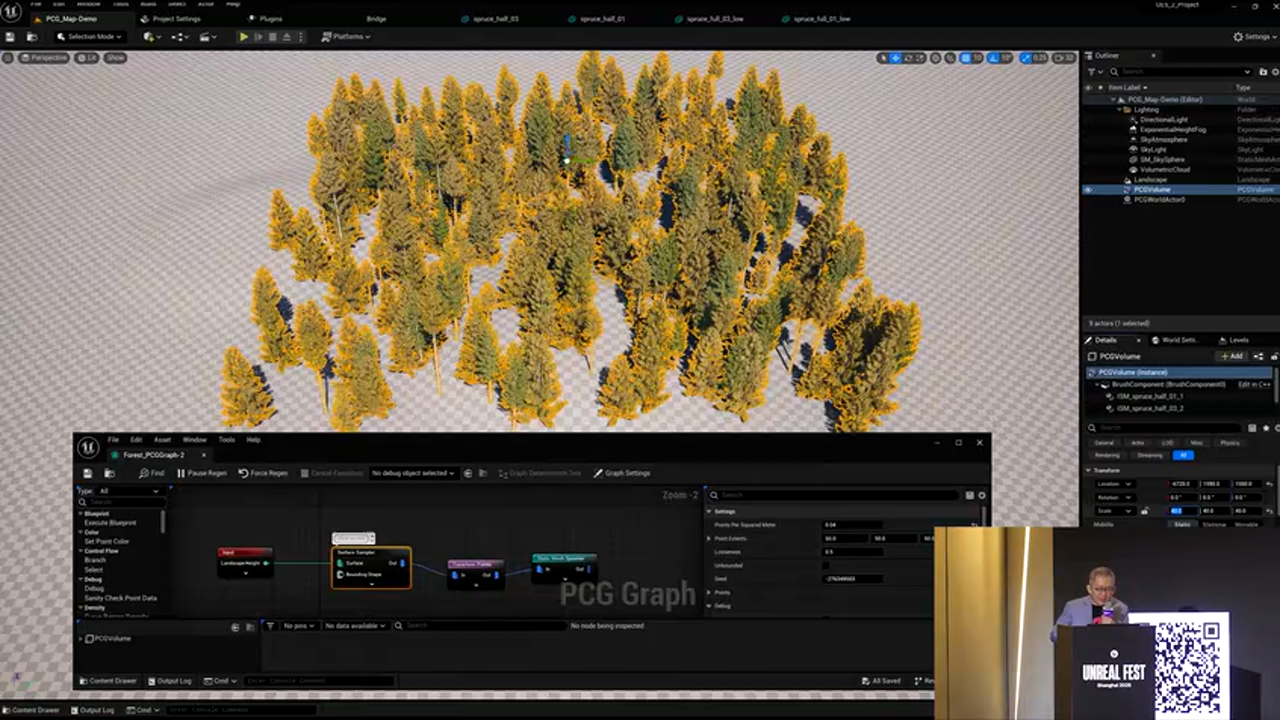The height and width of the screenshot is (720, 1280).
Task: Enable the All filter in Details panel
Action: (x=1183, y=455)
